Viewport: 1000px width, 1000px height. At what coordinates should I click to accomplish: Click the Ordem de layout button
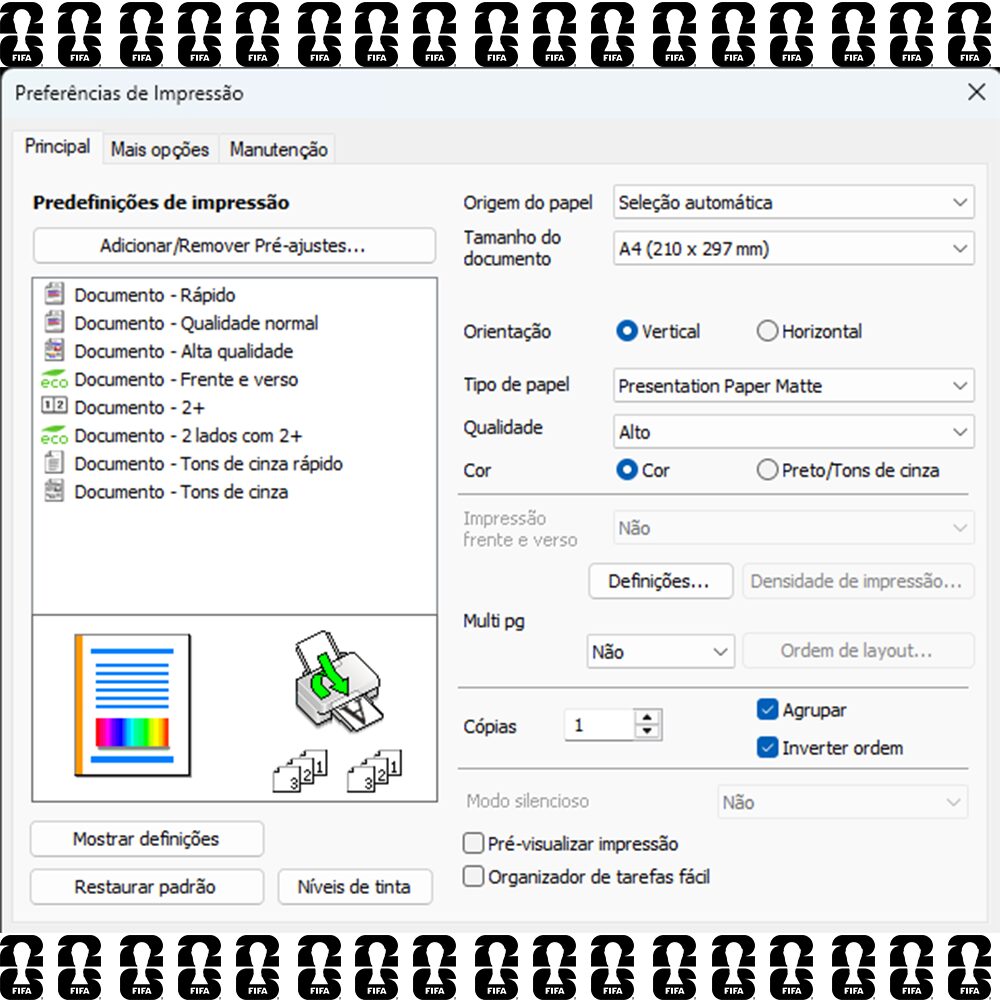tap(858, 651)
